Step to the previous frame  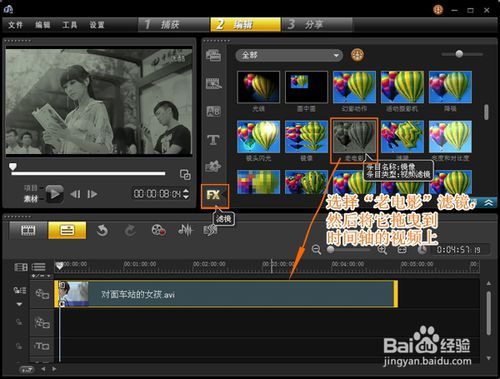[x=75, y=194]
